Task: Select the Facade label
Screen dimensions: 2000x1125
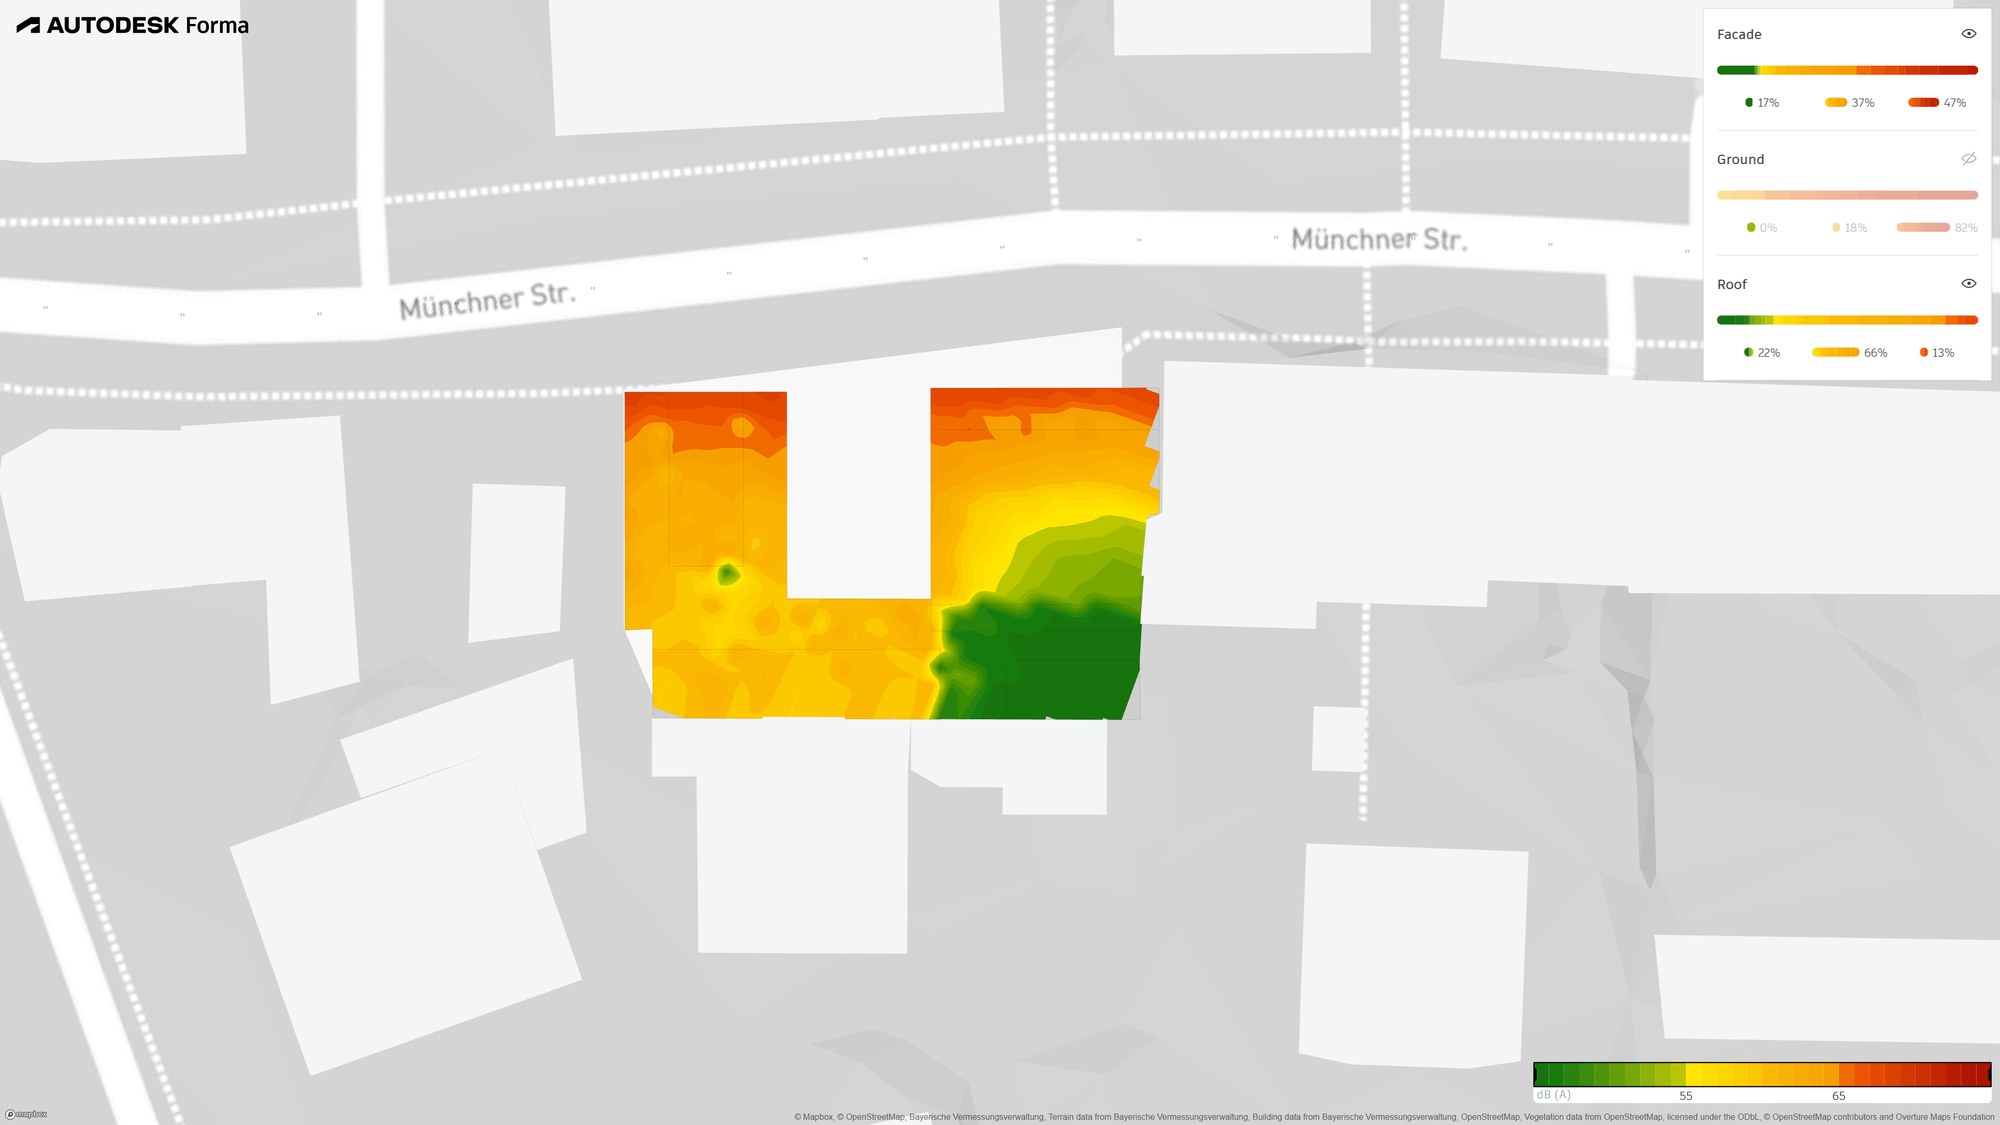Action: click(x=1739, y=34)
